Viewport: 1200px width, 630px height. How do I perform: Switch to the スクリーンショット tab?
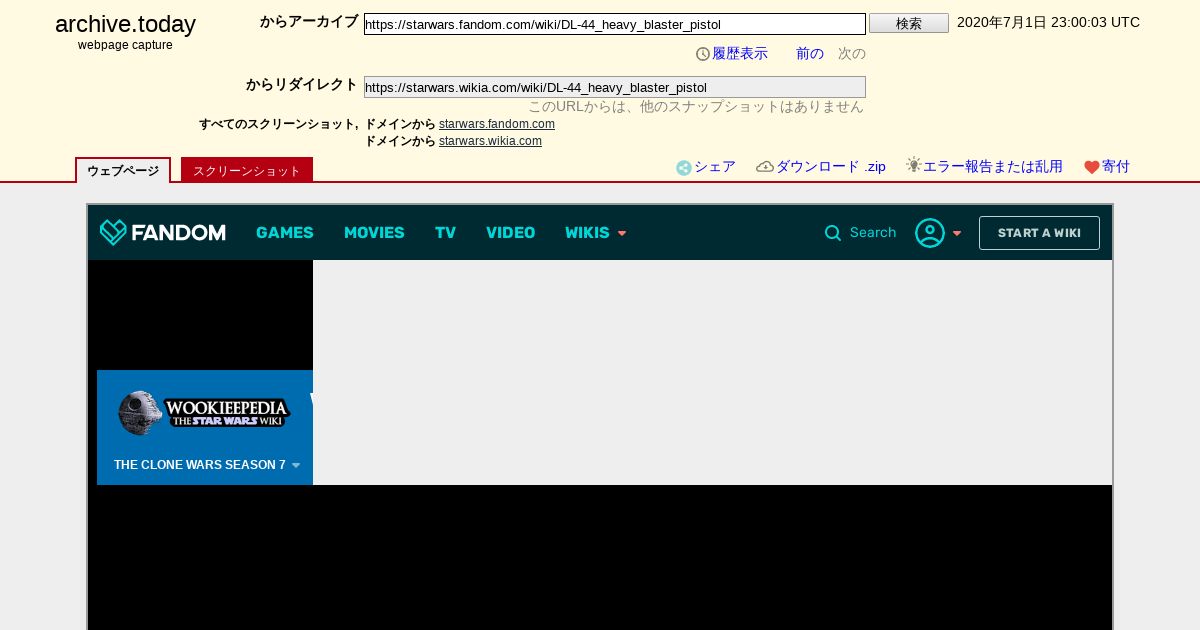tap(247, 170)
